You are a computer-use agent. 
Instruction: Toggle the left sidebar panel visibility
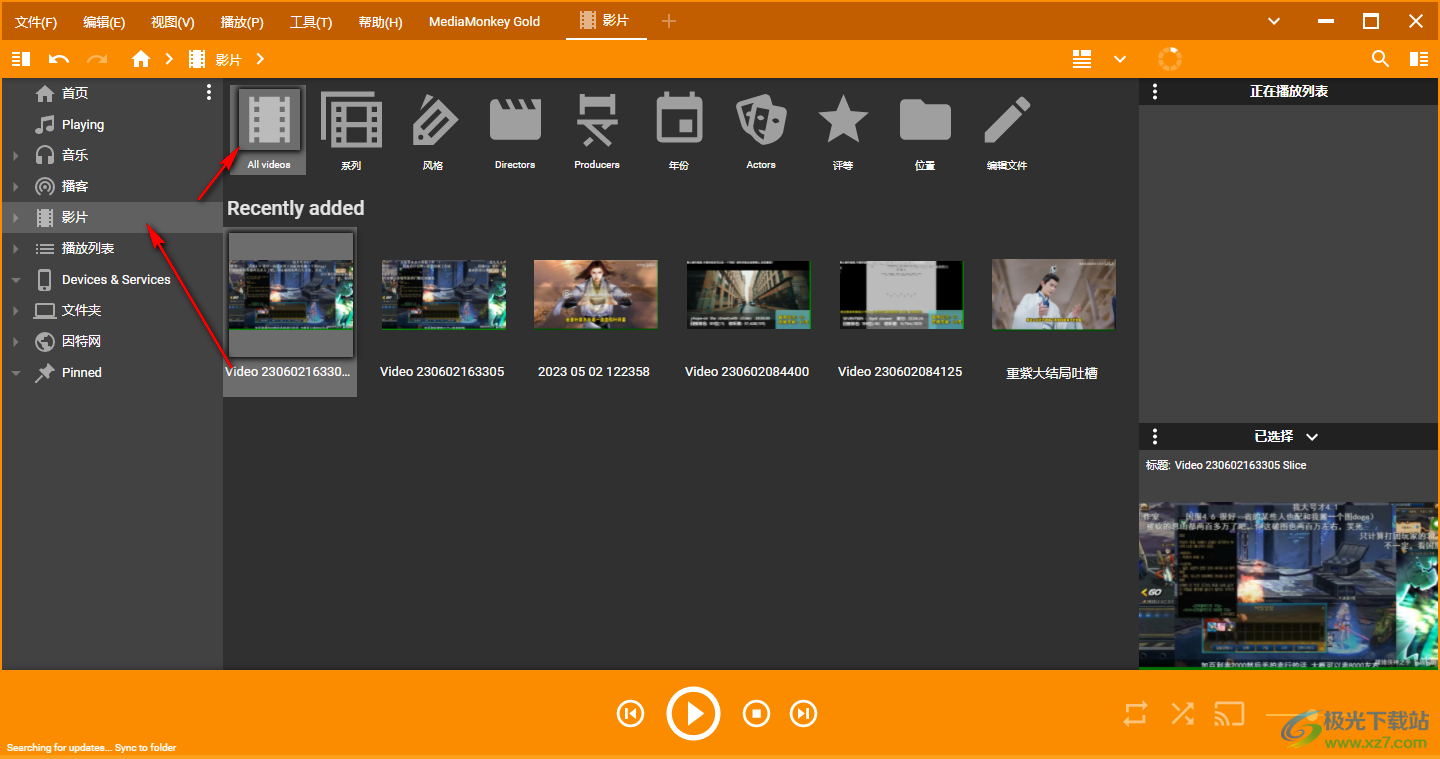pos(21,59)
